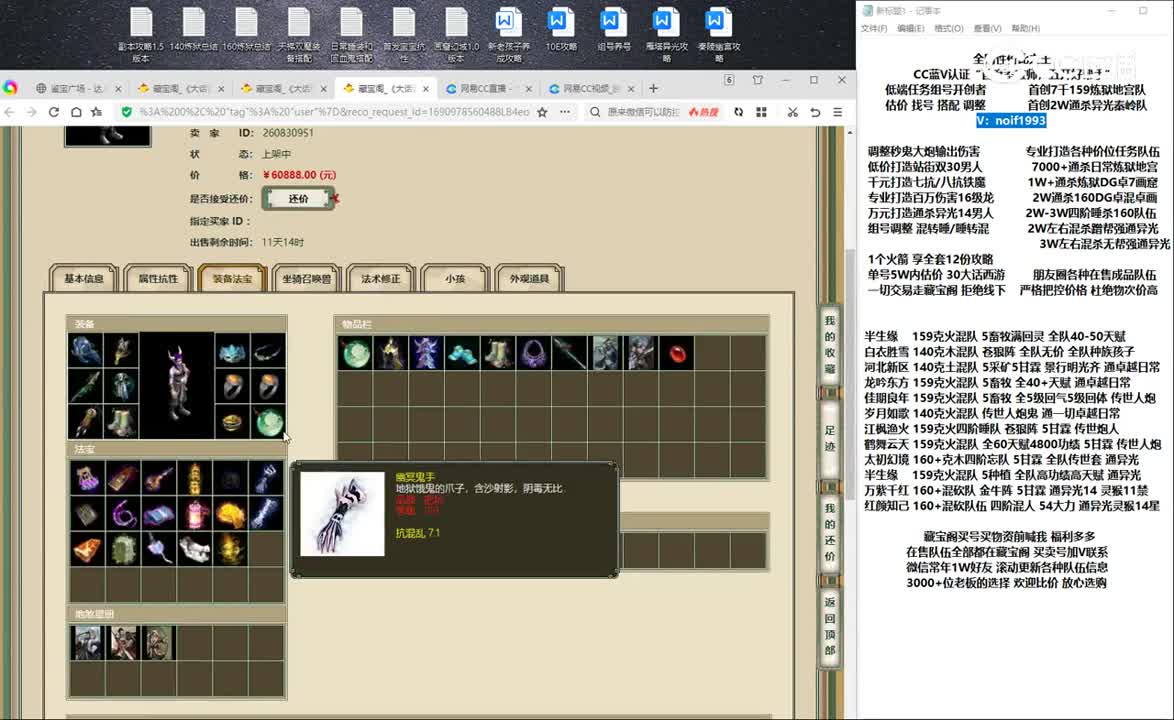Click the browser undo-close arrow icon
Viewport: 1174px width, 720px height.
pyautogui.click(x=815, y=112)
